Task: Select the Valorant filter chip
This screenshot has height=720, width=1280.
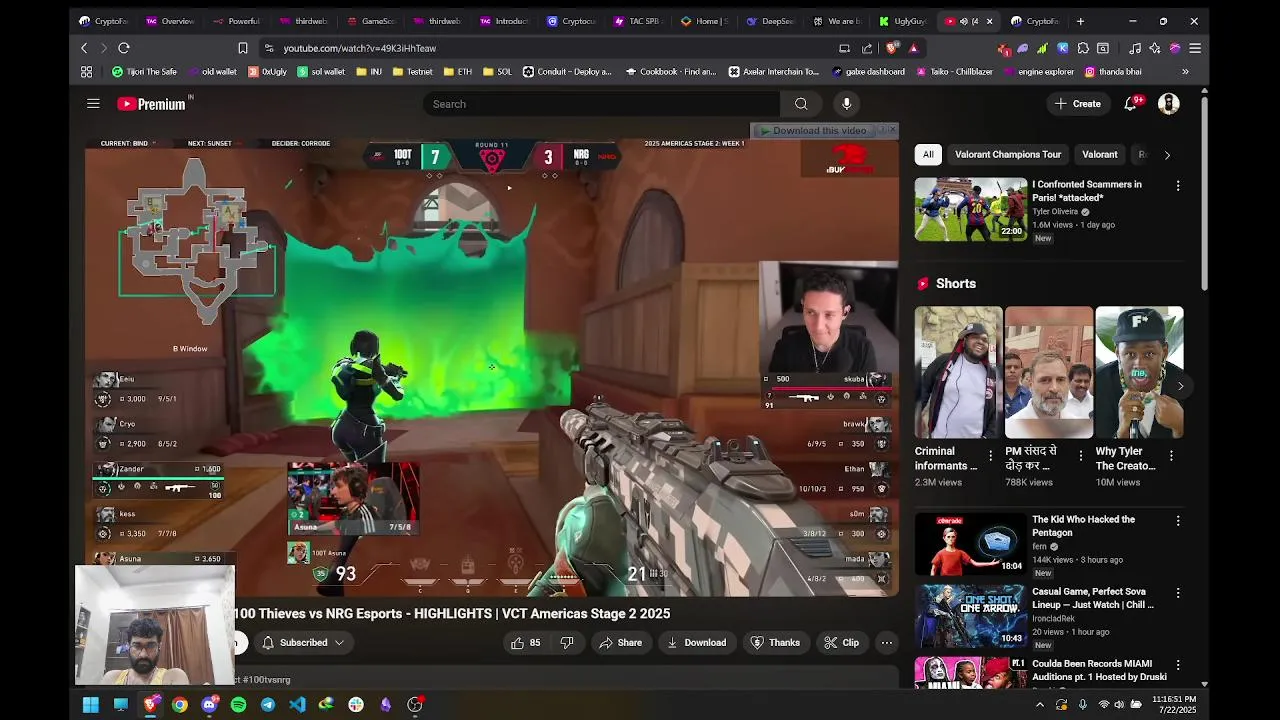Action: click(x=1099, y=155)
